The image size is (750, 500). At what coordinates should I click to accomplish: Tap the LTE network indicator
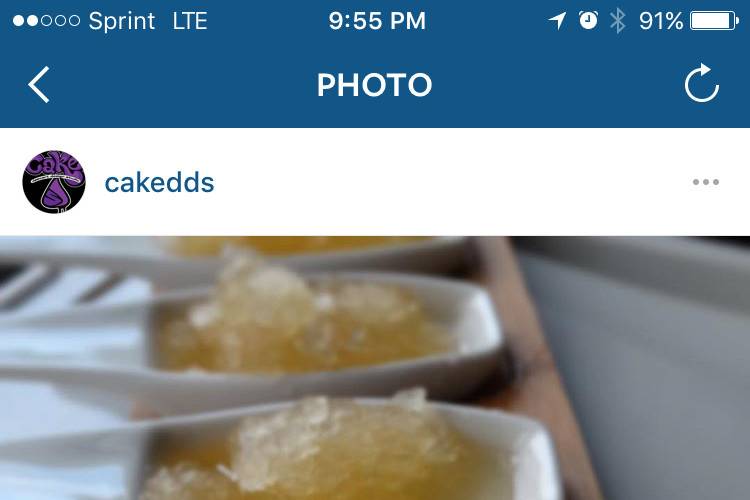click(x=190, y=21)
